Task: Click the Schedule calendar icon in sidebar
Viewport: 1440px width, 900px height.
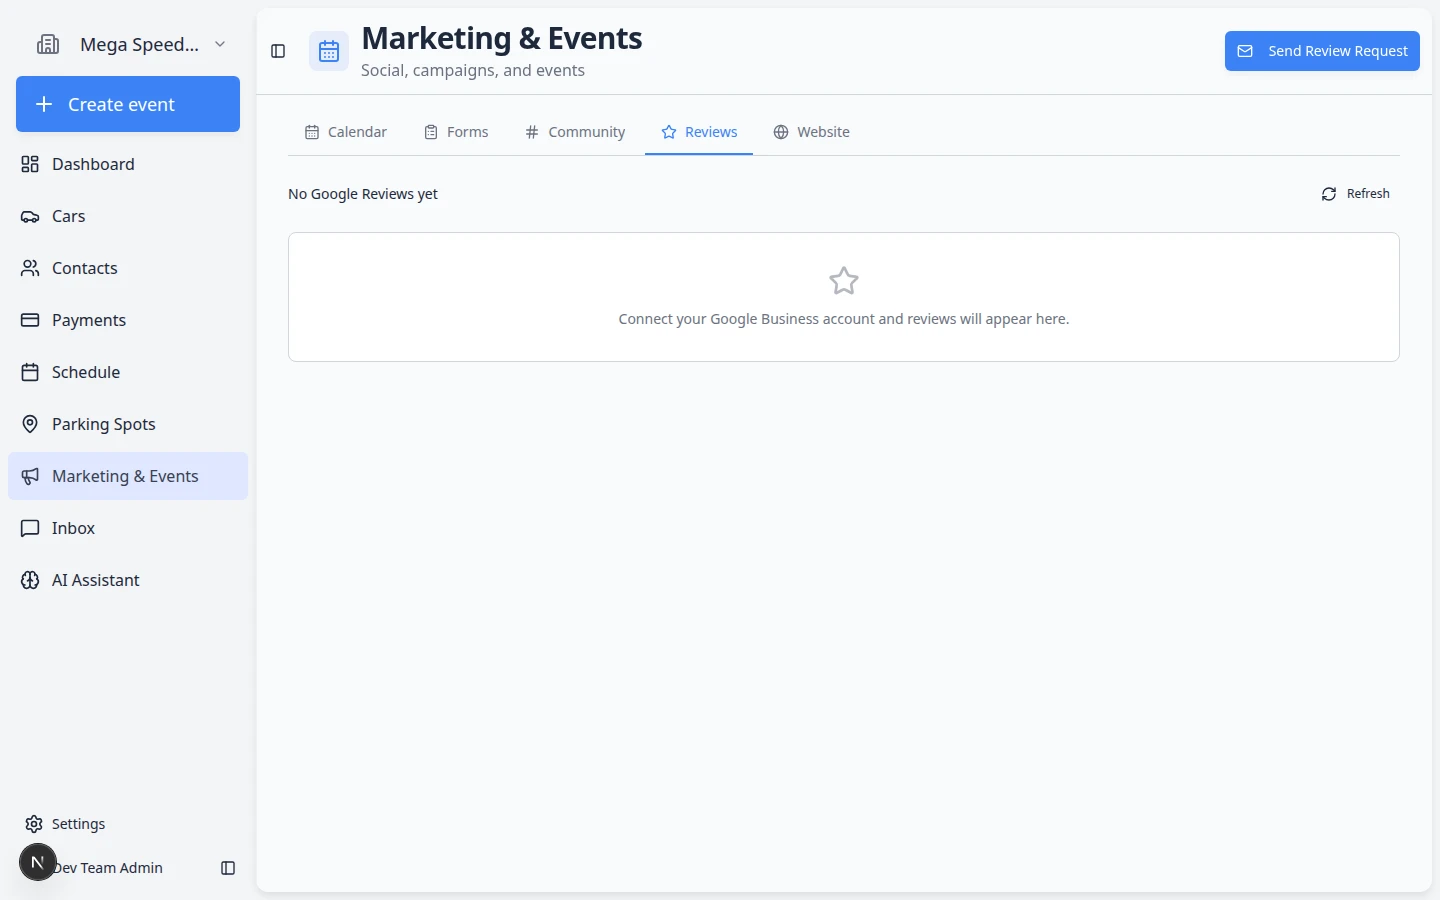Action: tap(30, 372)
